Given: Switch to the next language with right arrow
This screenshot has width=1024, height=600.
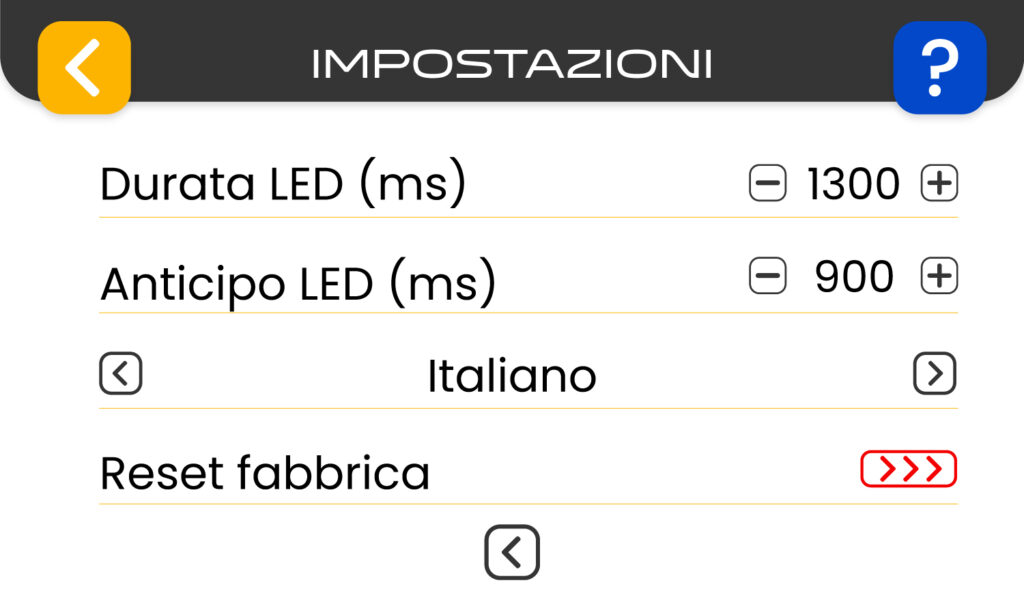Looking at the screenshot, I should pyautogui.click(x=935, y=374).
